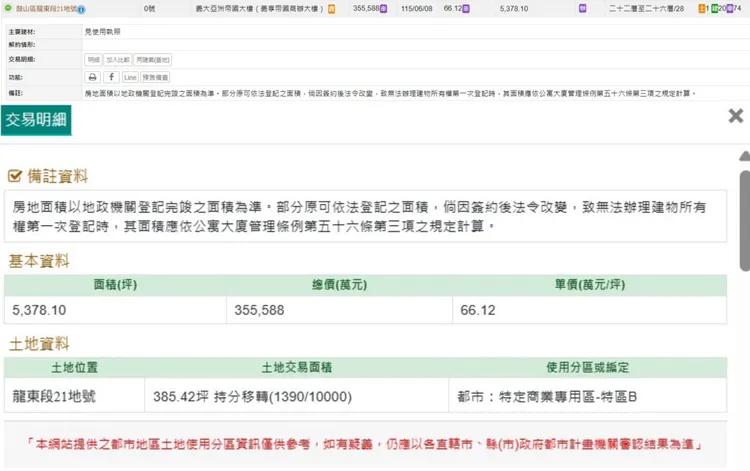
Task: Close the 交易明細 panel with X
Action: pos(736,116)
